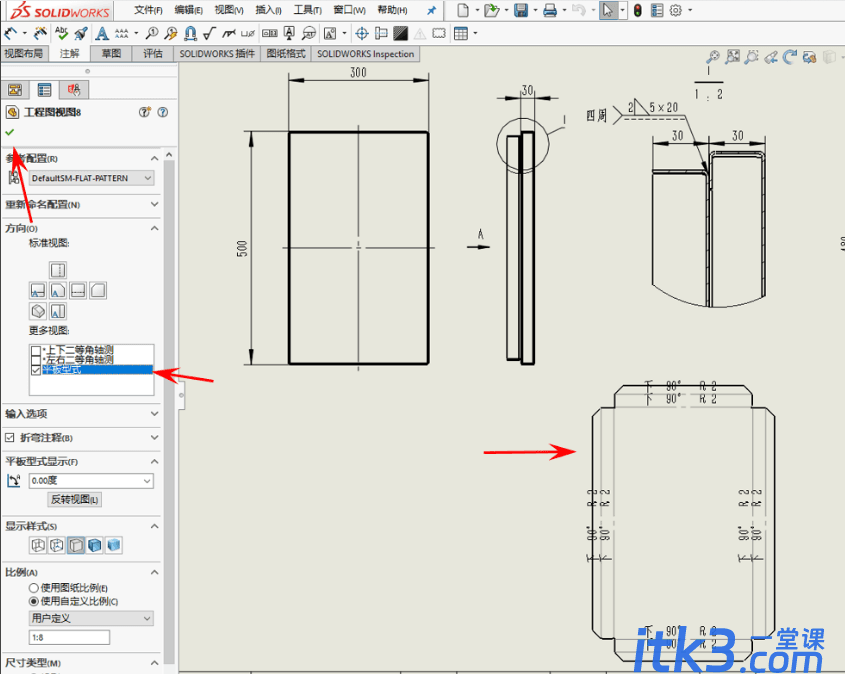Open the 帮助 Help menu
The image size is (845, 674).
coord(392,10)
